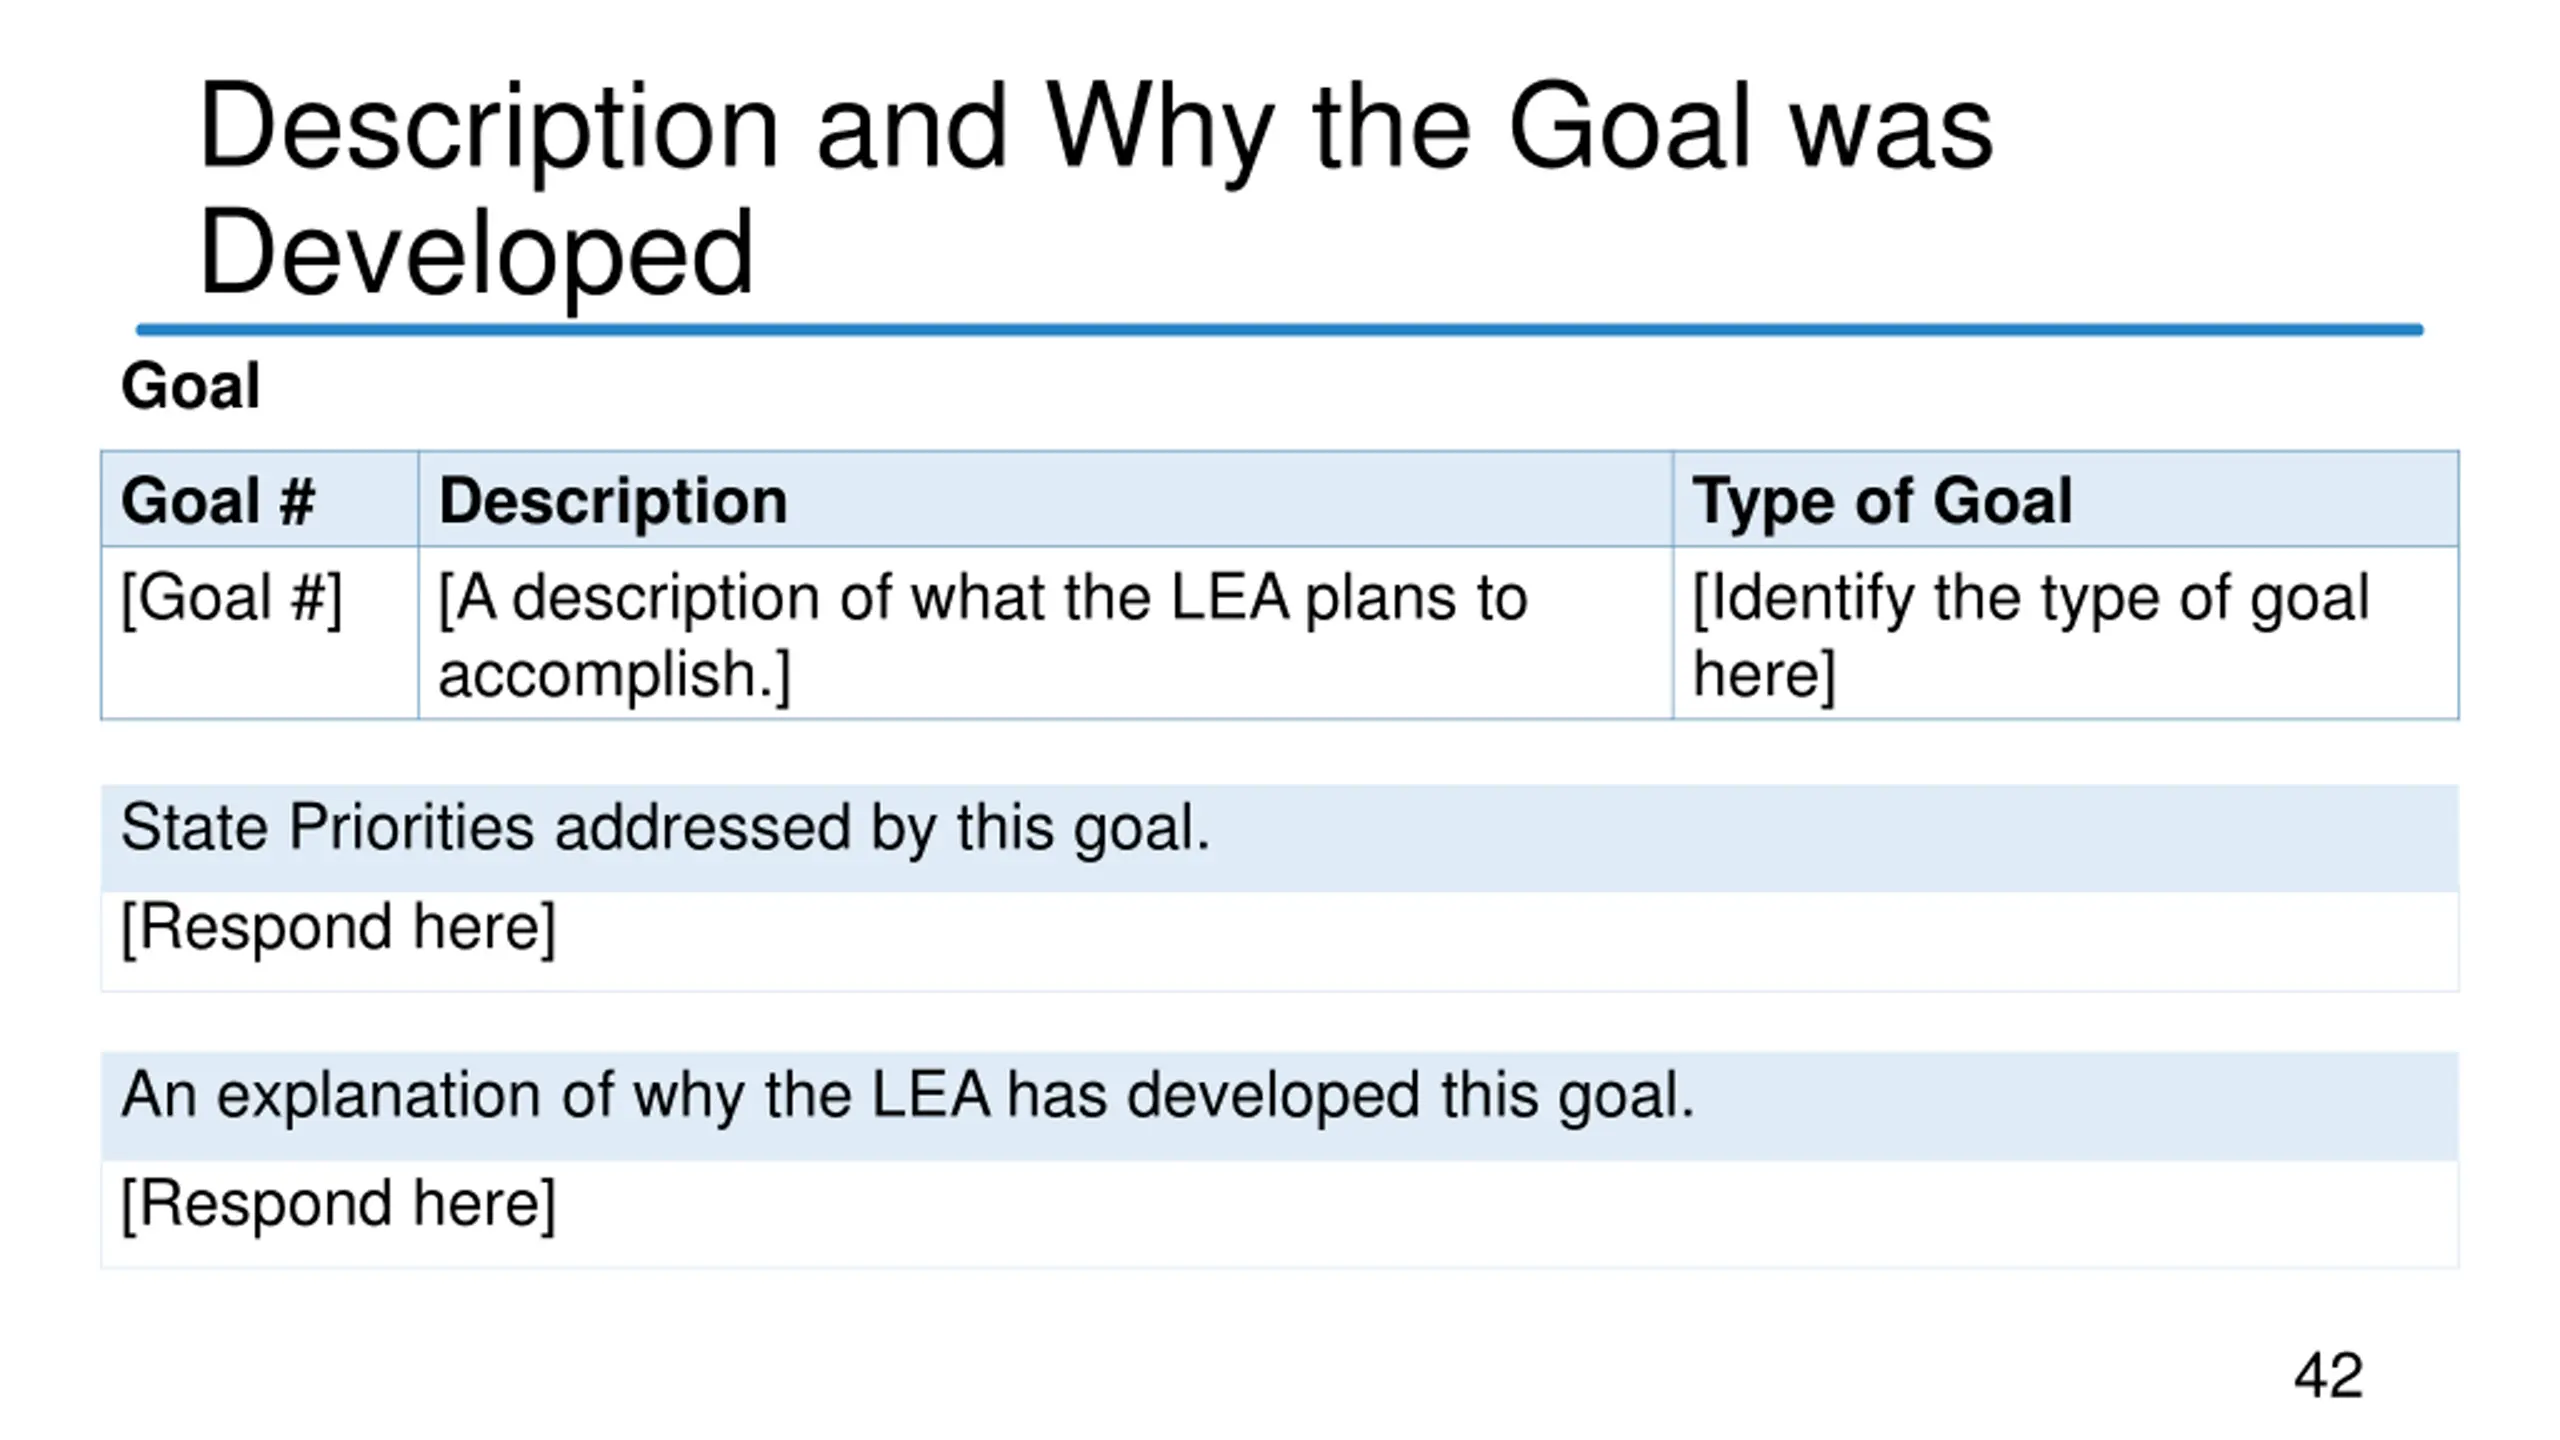The width and height of the screenshot is (2560, 1440).
Task: Select the '[Goal #]' placeholder cell
Action: point(260,633)
